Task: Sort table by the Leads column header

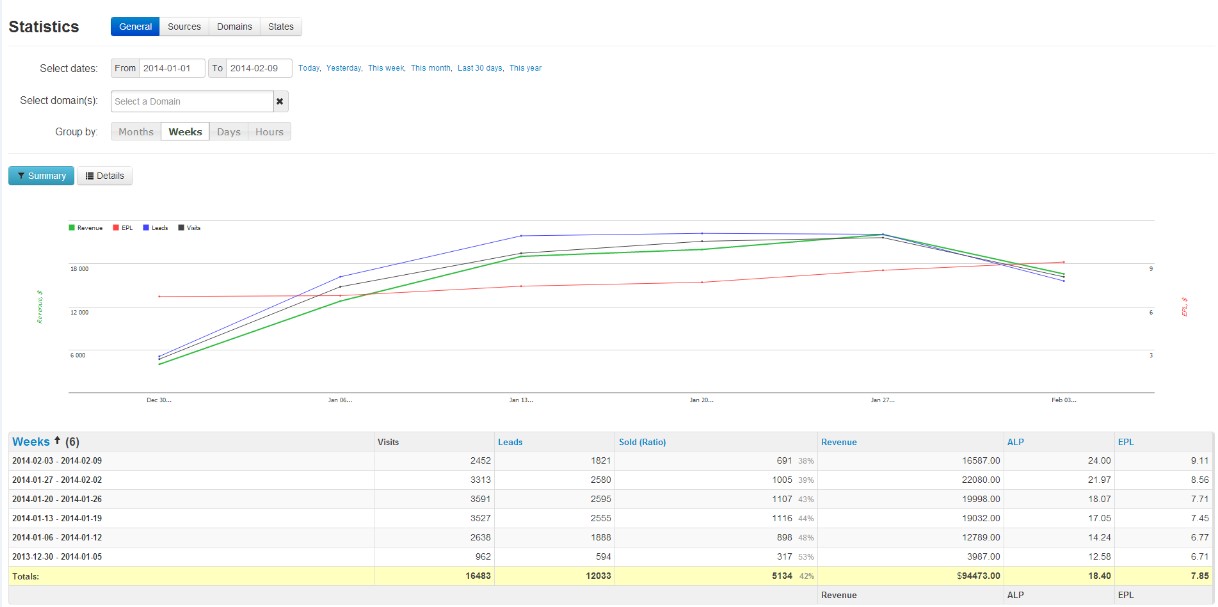Action: (510, 441)
